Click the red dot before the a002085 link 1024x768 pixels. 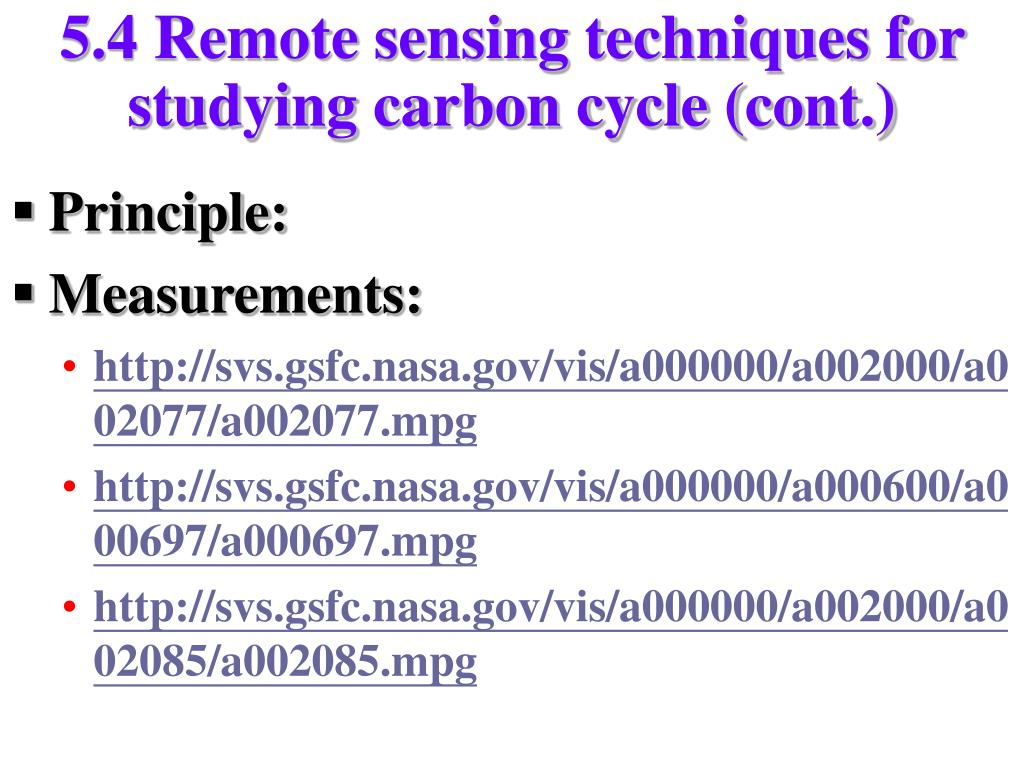(x=70, y=606)
